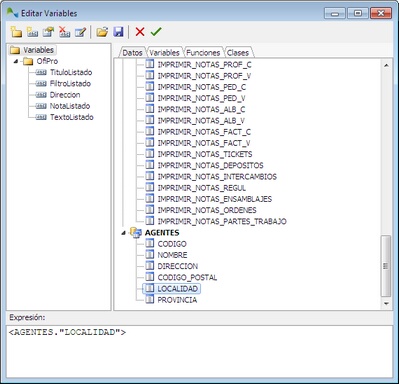Click the data tree scrollbar up arrow
Image resolution: width=399 pixels, height=384 pixels.
(x=386, y=65)
